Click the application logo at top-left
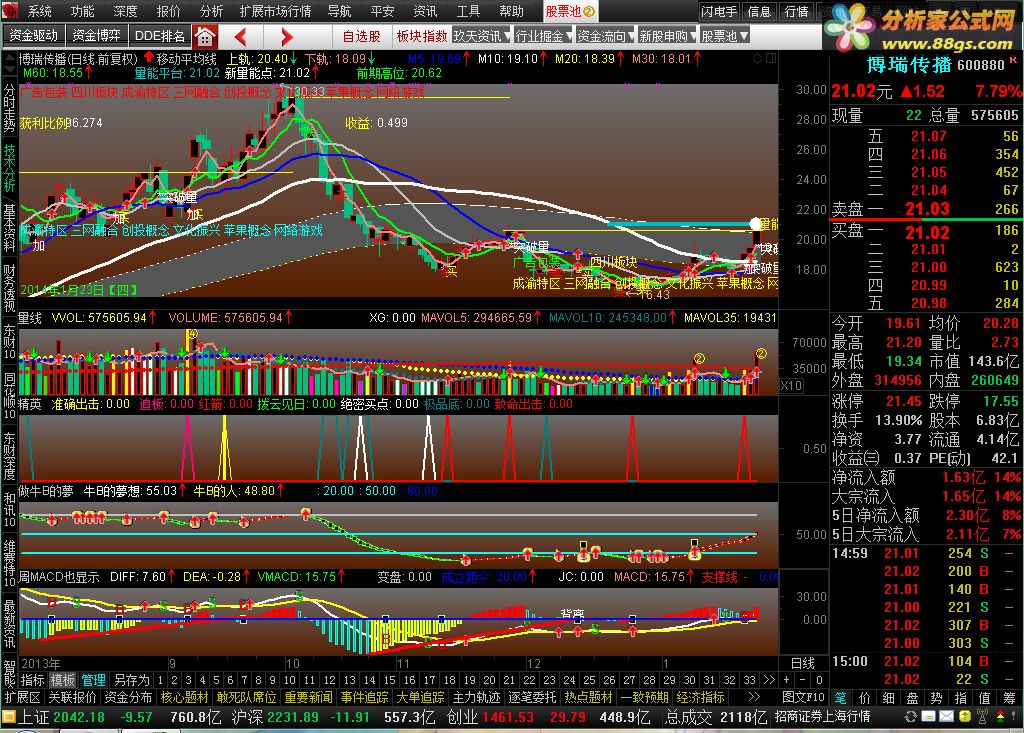Image resolution: width=1024 pixels, height=733 pixels. 8,11
